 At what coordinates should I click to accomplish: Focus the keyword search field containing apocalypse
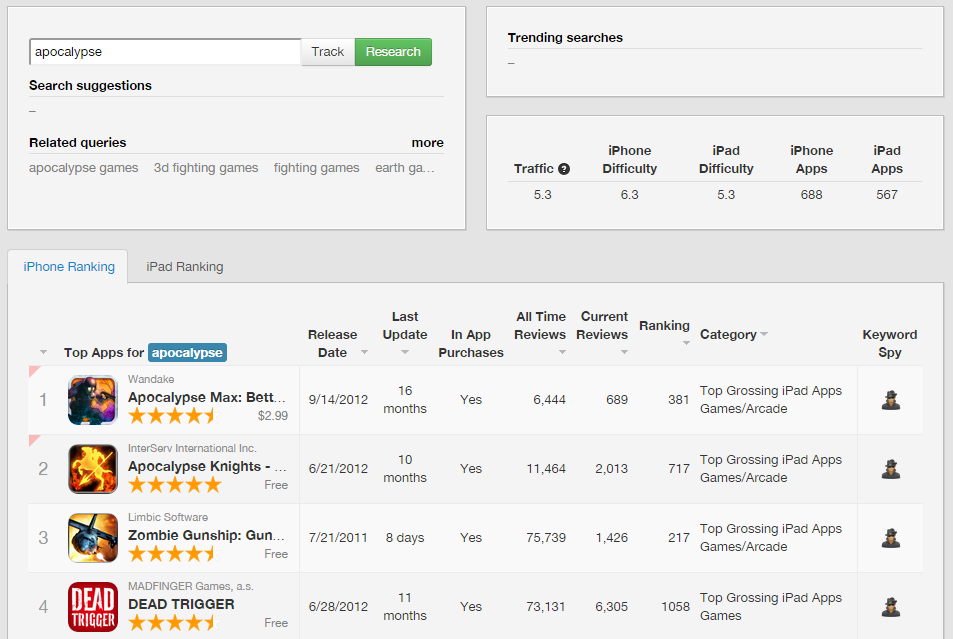(165, 52)
